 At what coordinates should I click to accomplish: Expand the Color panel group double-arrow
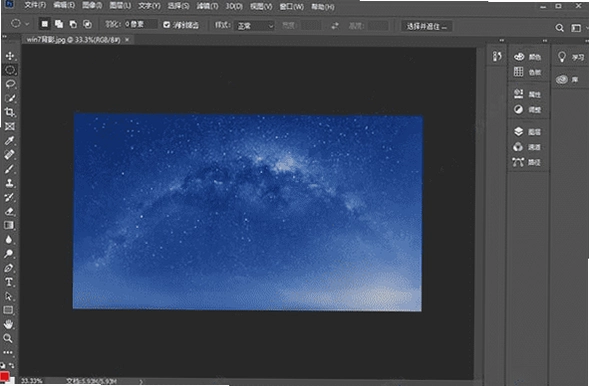coord(545,41)
